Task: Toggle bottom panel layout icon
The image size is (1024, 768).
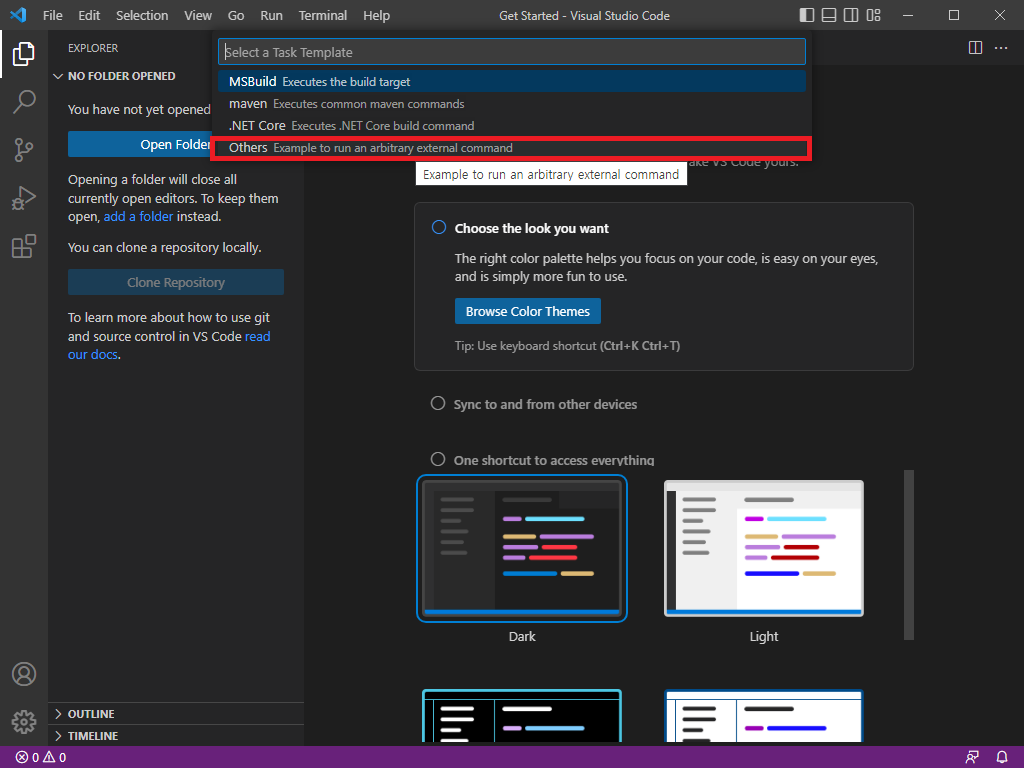Action: pyautogui.click(x=829, y=15)
